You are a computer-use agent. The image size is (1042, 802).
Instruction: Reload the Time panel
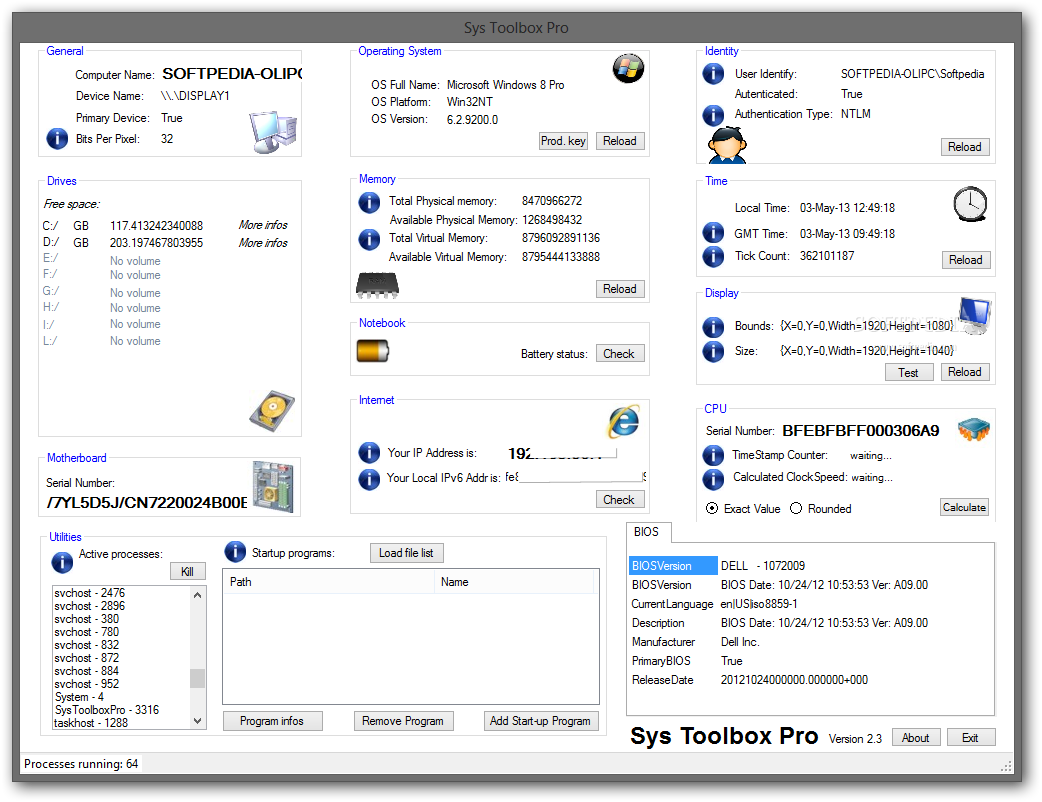[966, 260]
